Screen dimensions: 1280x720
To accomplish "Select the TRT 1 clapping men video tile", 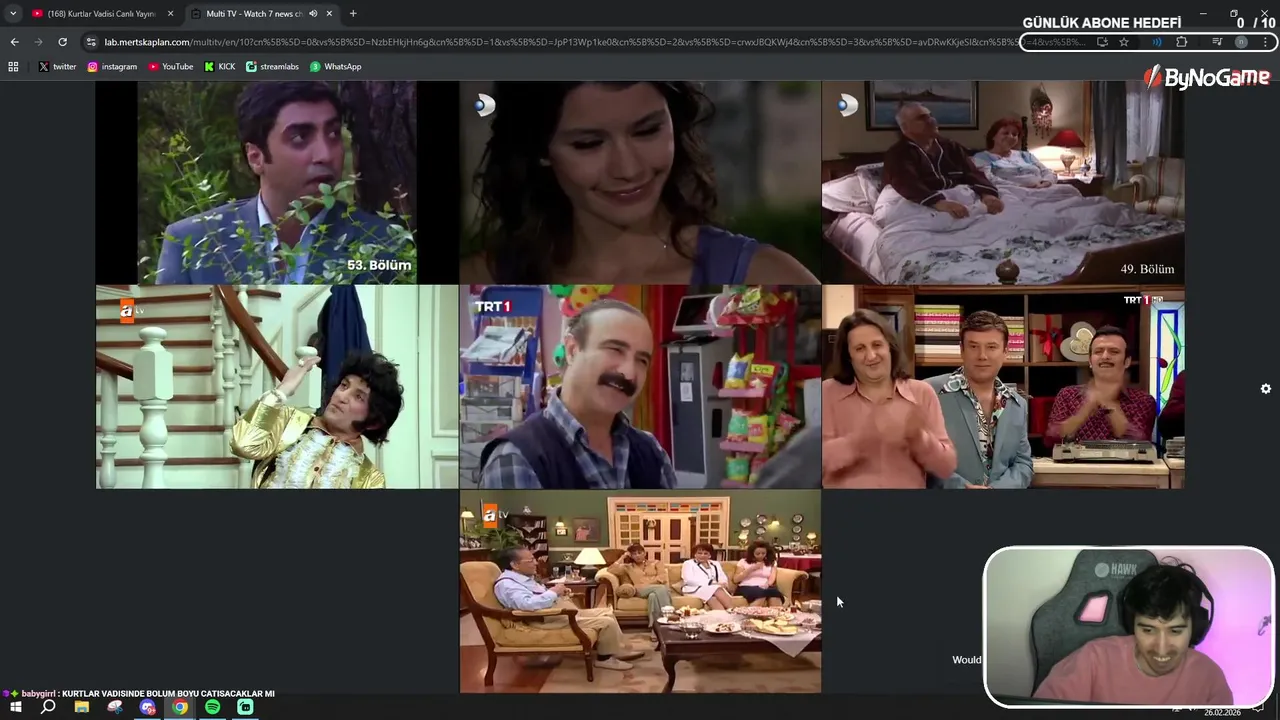I will coord(1003,387).
